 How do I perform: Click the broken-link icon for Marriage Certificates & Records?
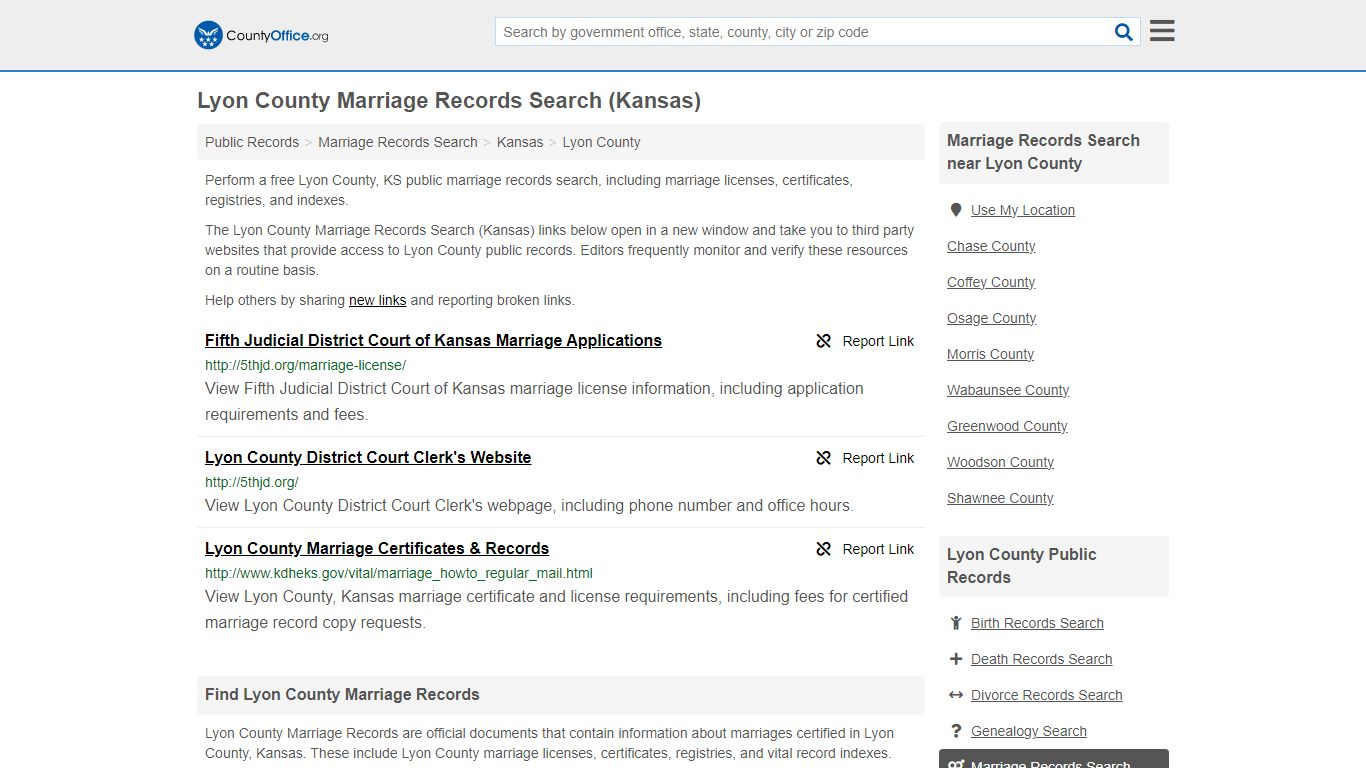824,549
